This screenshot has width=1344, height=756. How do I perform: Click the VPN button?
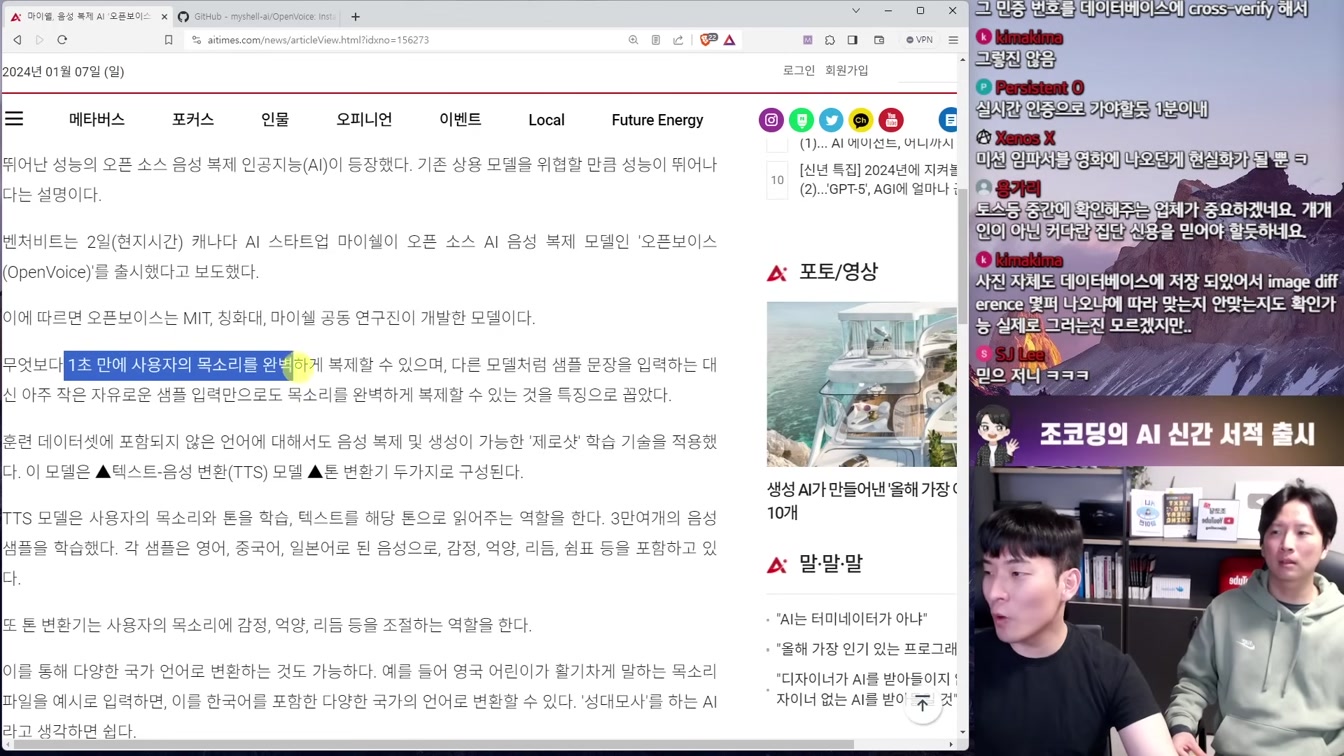pyautogui.click(x=919, y=40)
